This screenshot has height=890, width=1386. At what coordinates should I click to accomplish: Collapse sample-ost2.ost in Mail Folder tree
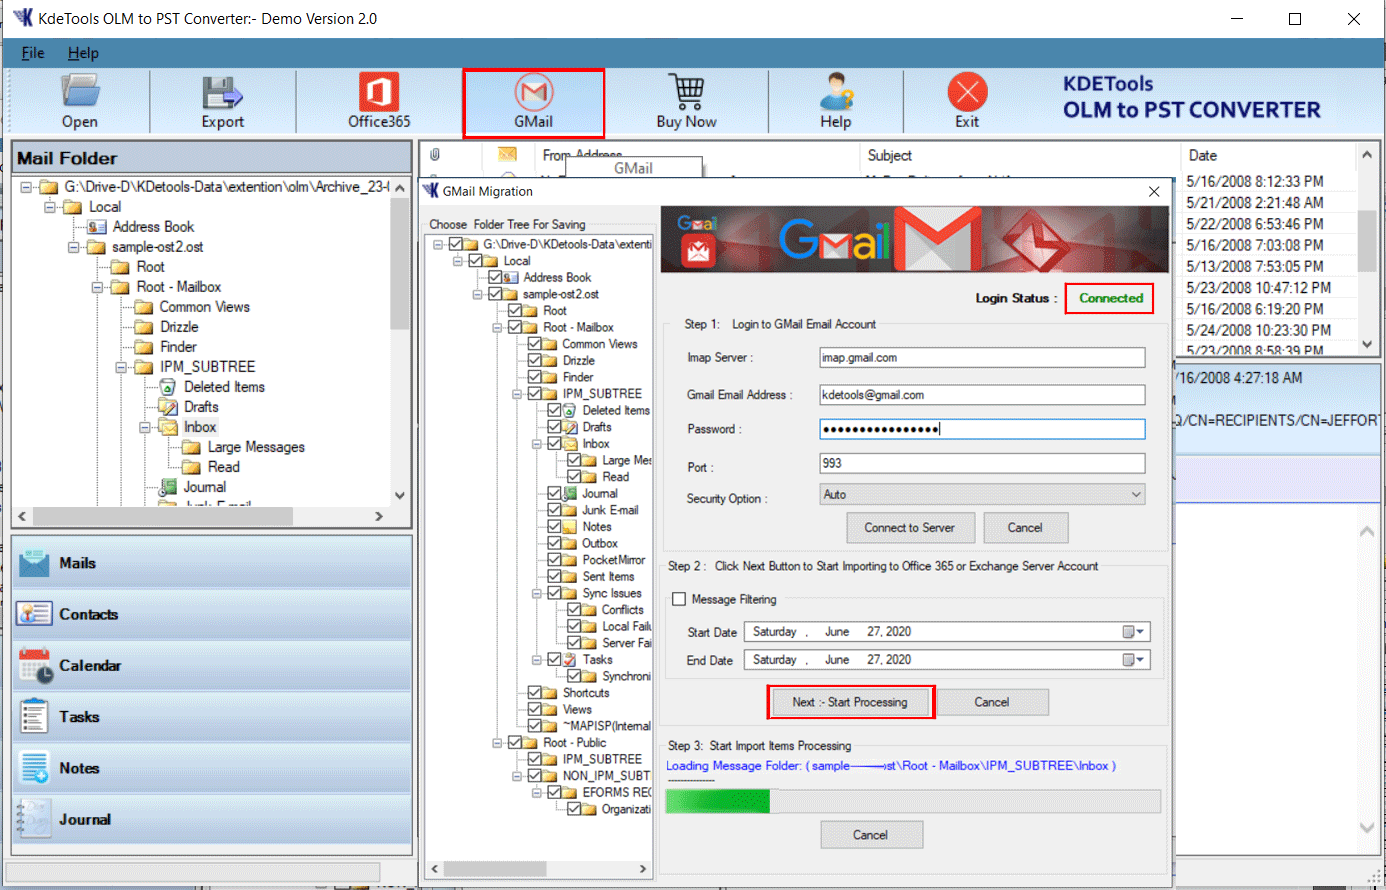tap(73, 247)
